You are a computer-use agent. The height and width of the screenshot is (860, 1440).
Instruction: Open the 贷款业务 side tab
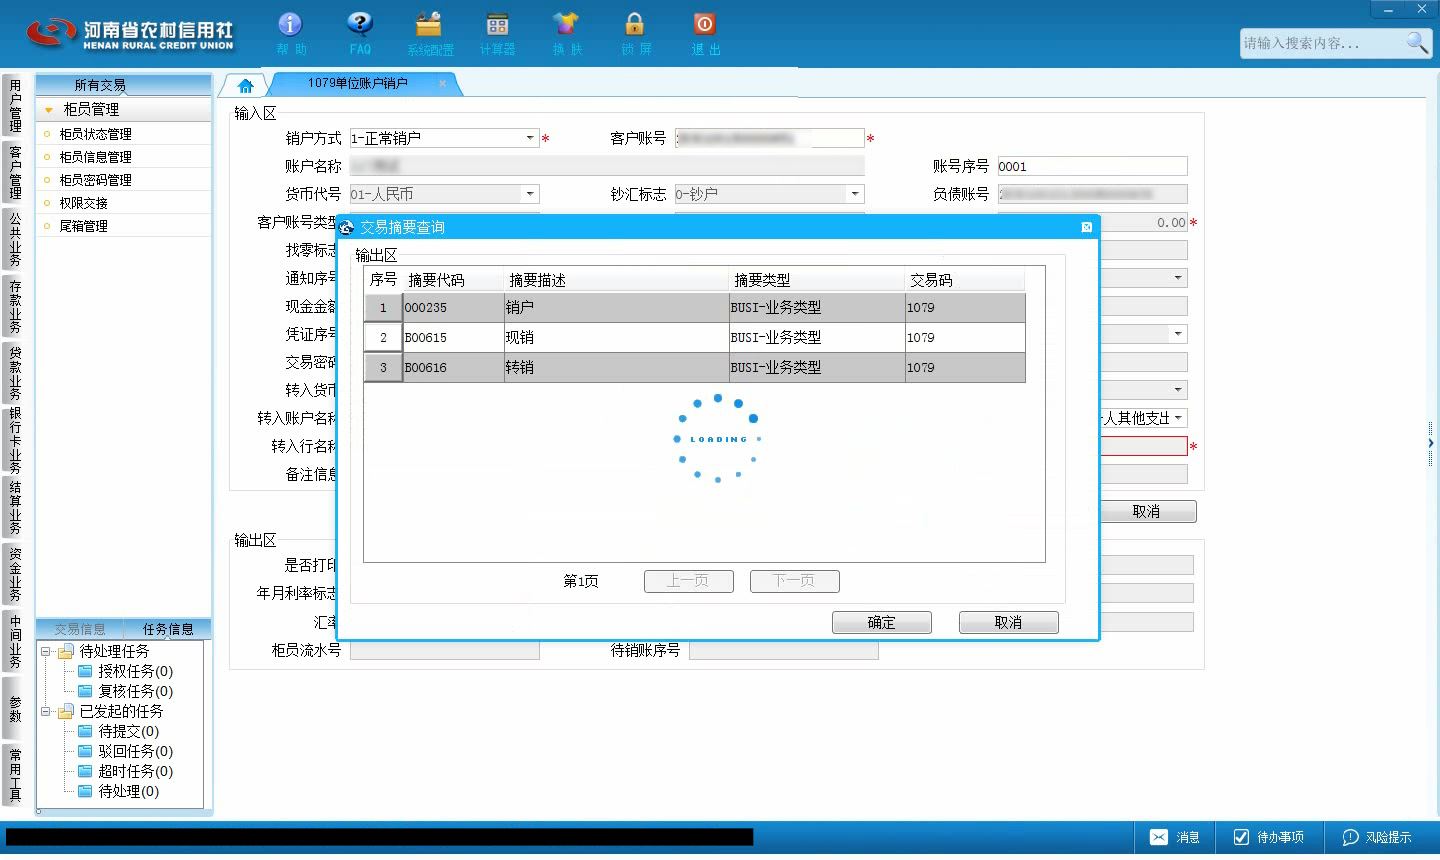(14, 372)
